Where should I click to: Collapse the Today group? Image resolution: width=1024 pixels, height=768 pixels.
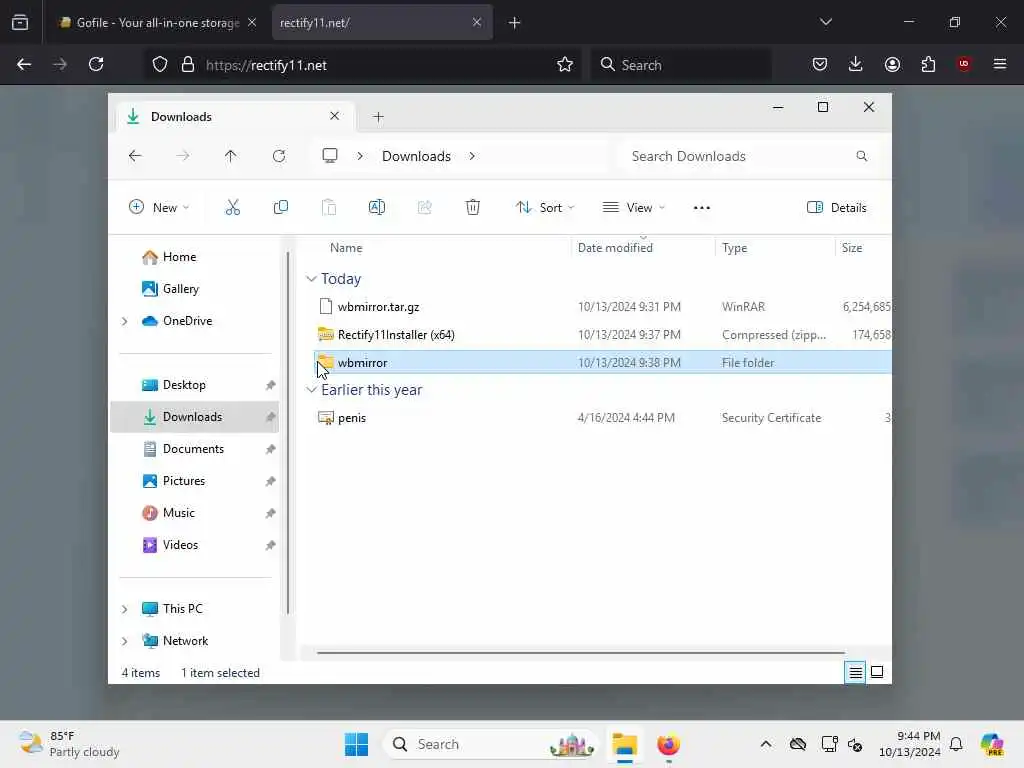coord(312,279)
